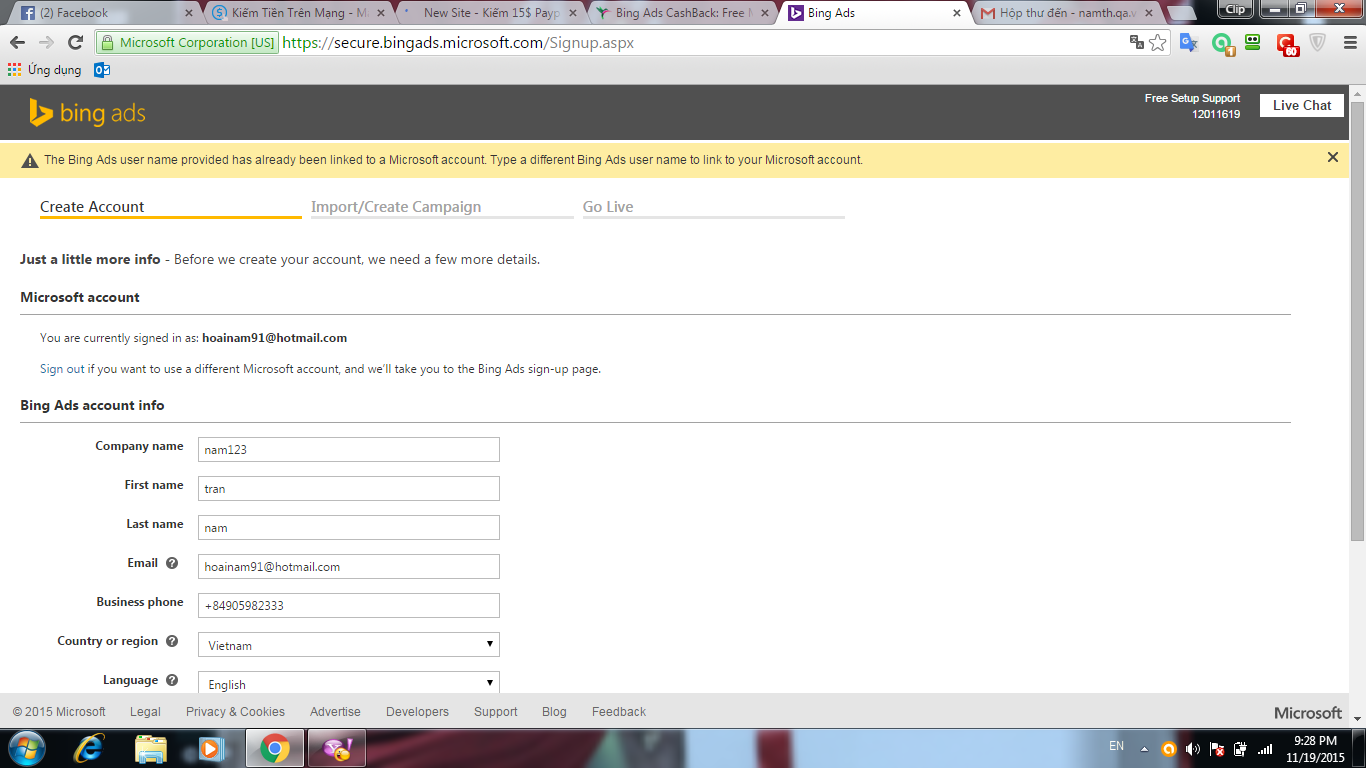Click the help icon next to Country or region

[172, 641]
